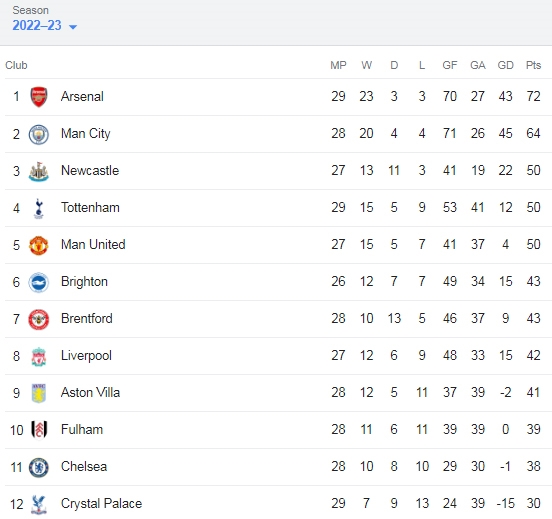Click the Man City club crest
Screen dimensions: 552x519
pos(39,134)
